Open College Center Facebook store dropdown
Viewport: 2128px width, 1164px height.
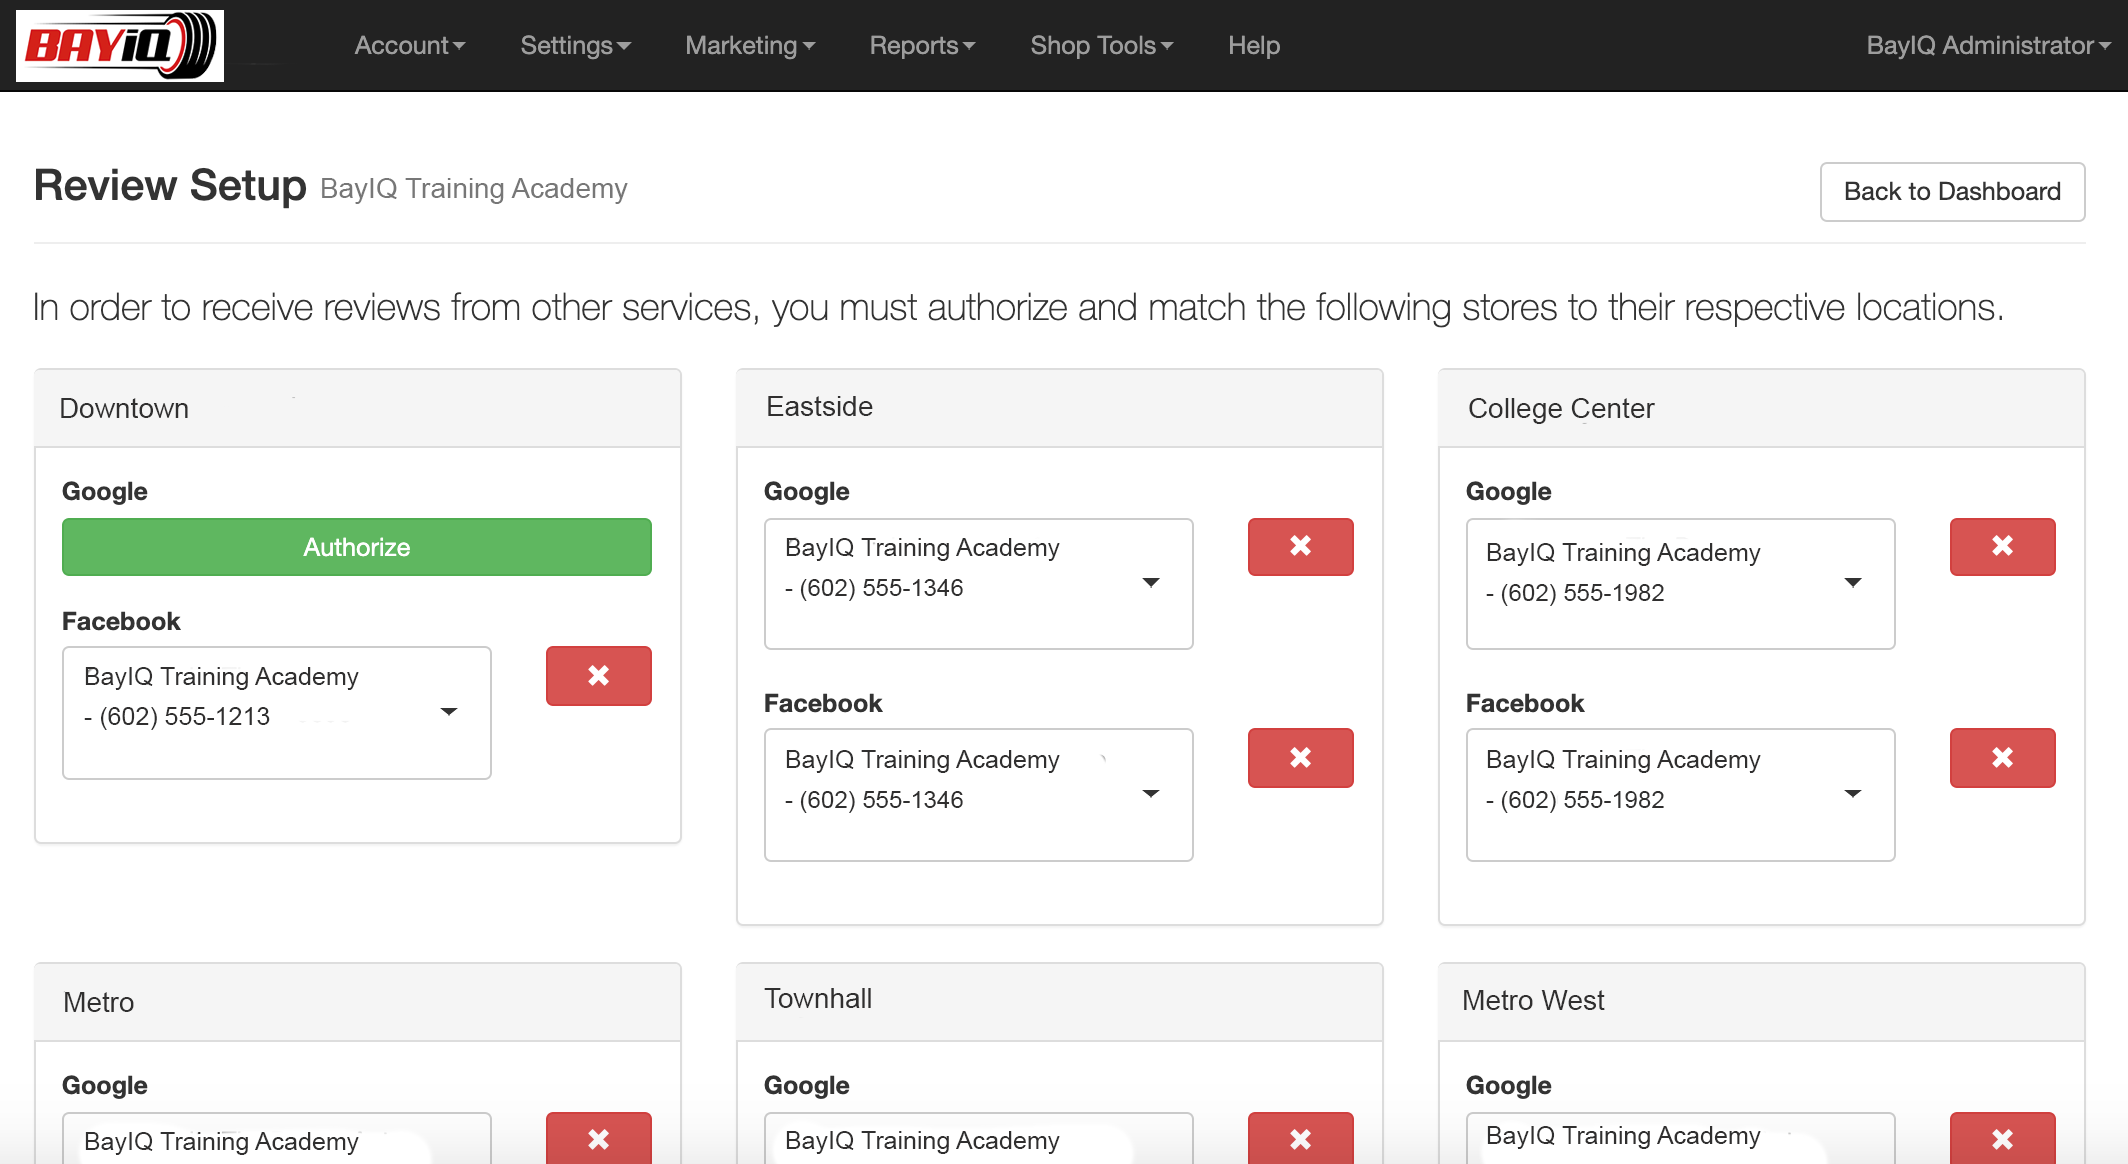[x=1681, y=795]
